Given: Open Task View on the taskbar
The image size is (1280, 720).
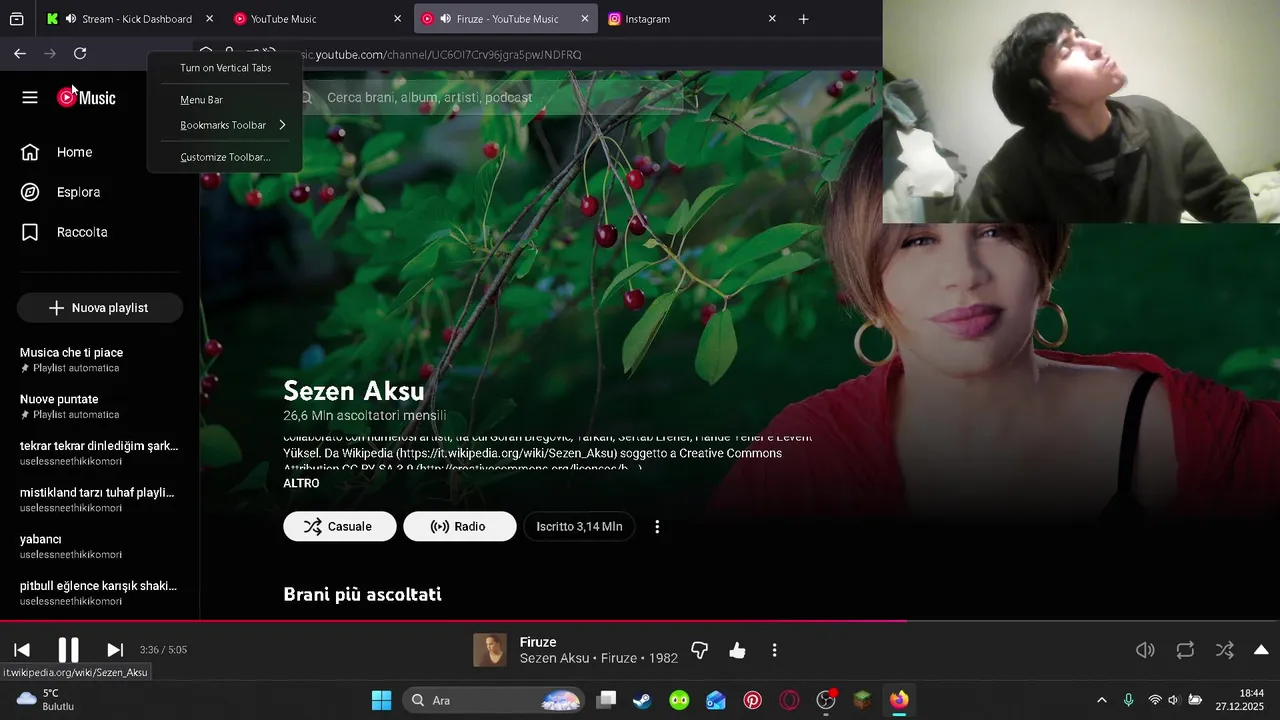Looking at the screenshot, I should 606,700.
